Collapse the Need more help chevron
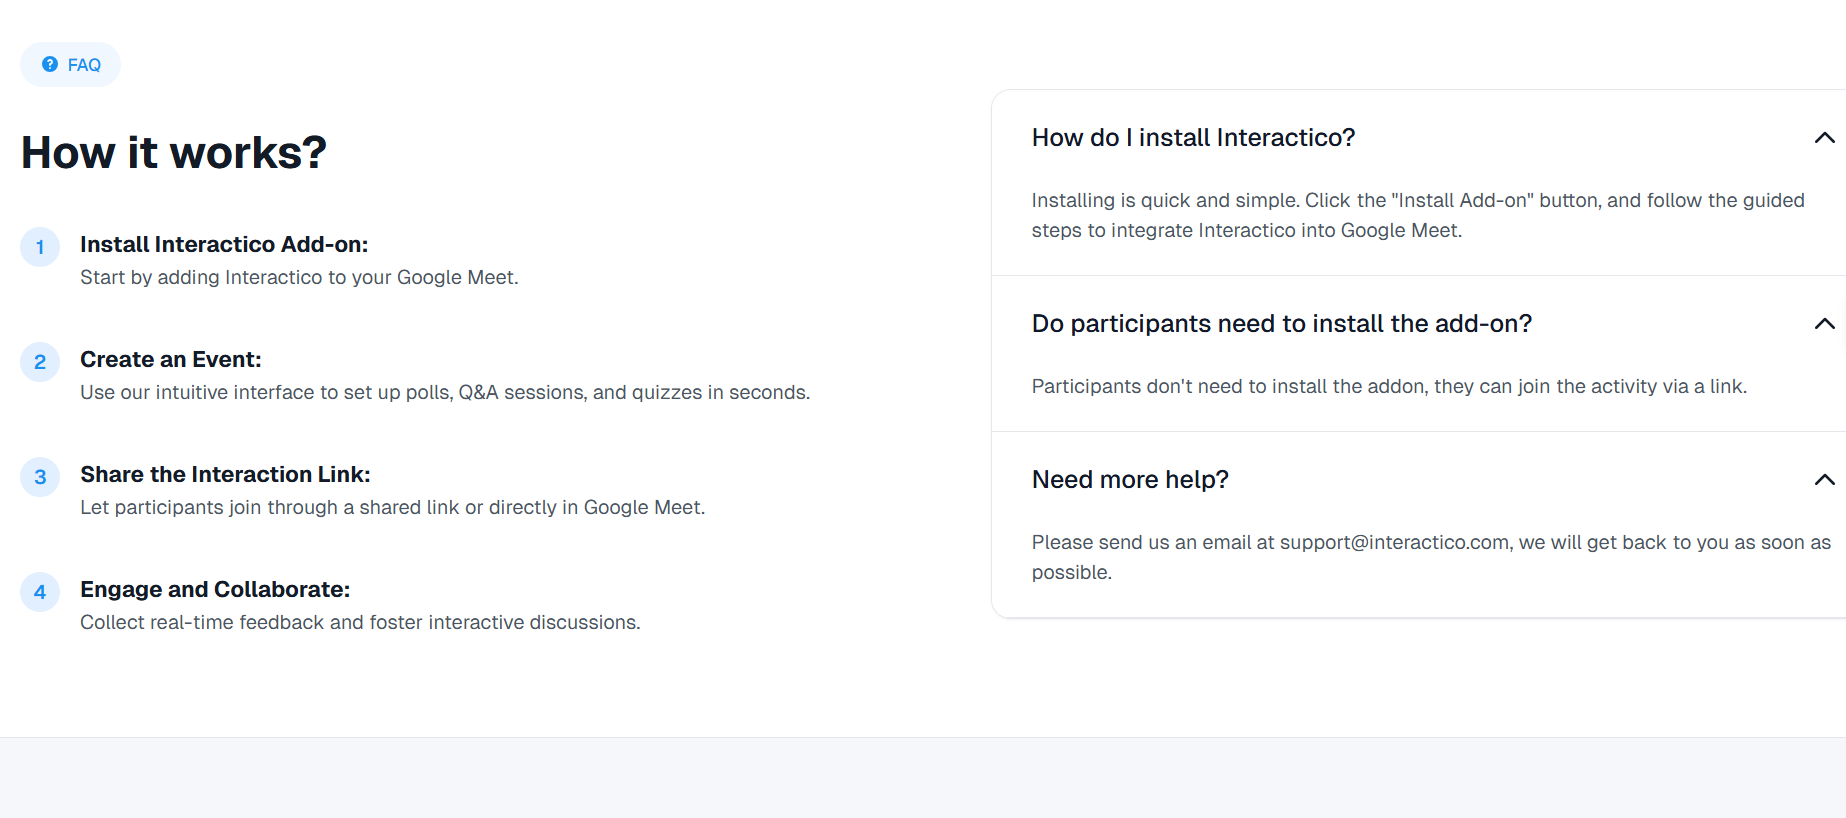 [x=1824, y=480]
